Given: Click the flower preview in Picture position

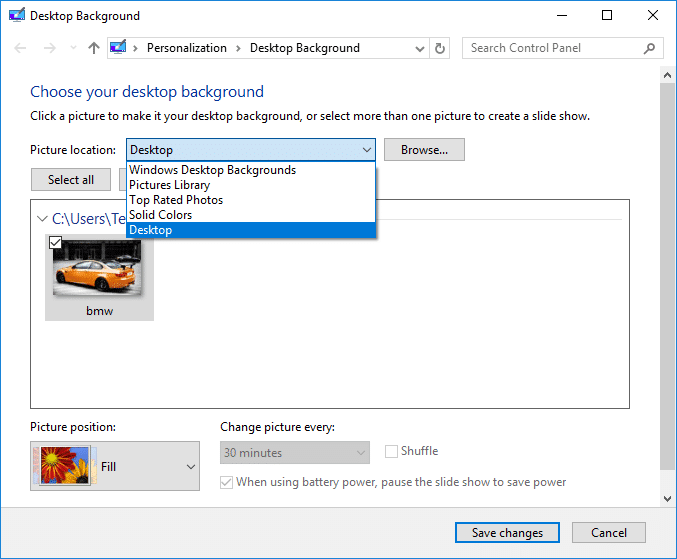Looking at the screenshot, I should [65, 465].
